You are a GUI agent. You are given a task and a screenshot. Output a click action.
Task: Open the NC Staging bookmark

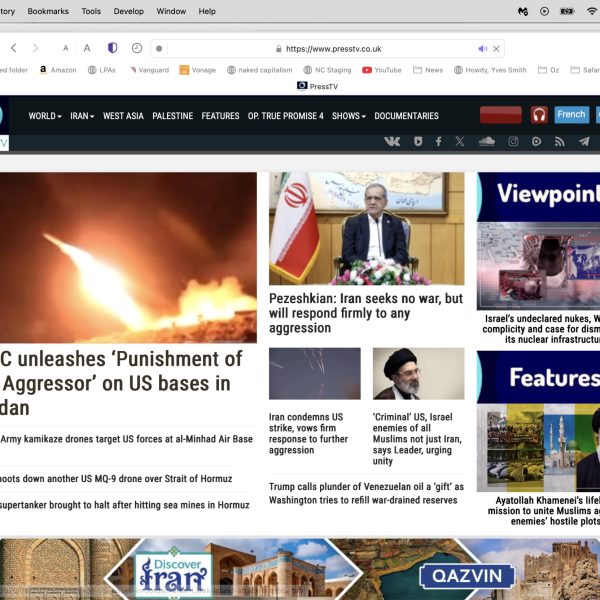(328, 70)
